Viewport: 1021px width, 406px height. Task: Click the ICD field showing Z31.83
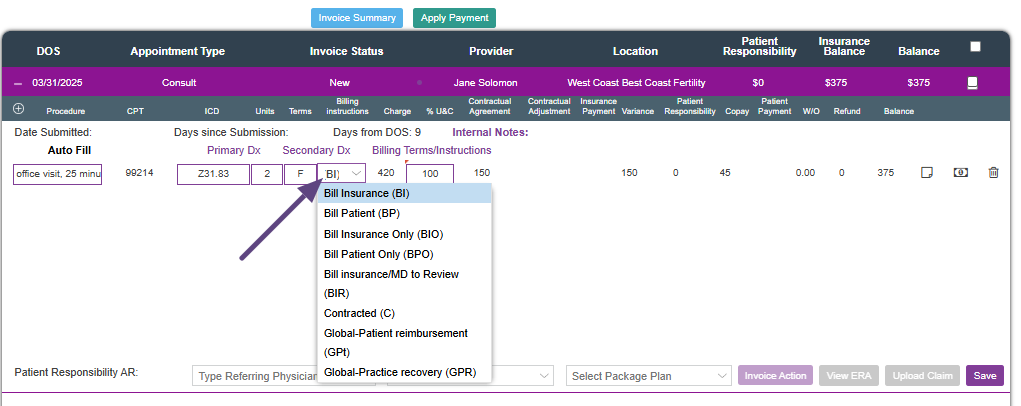tap(213, 174)
